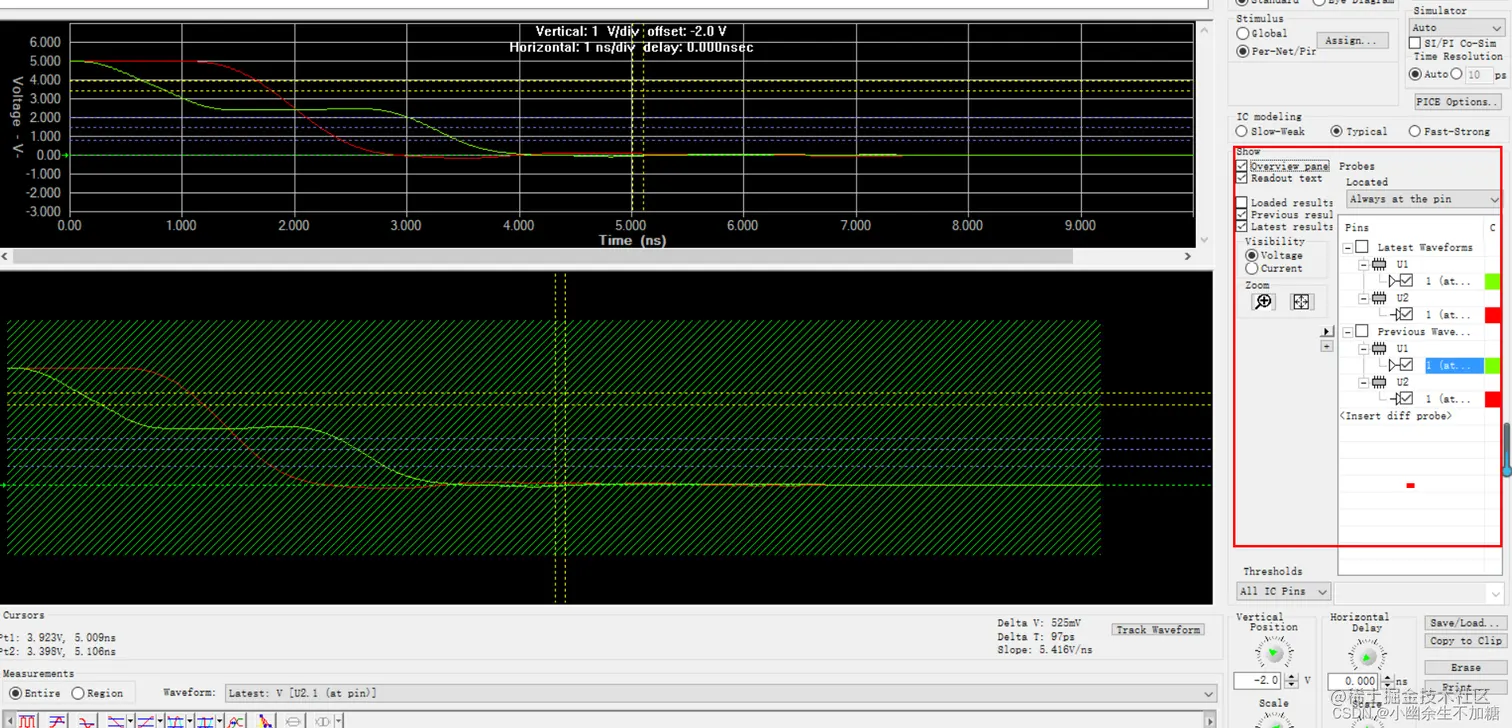Open the Thresholds All IC Pins dropdown

pyautogui.click(x=1284, y=591)
